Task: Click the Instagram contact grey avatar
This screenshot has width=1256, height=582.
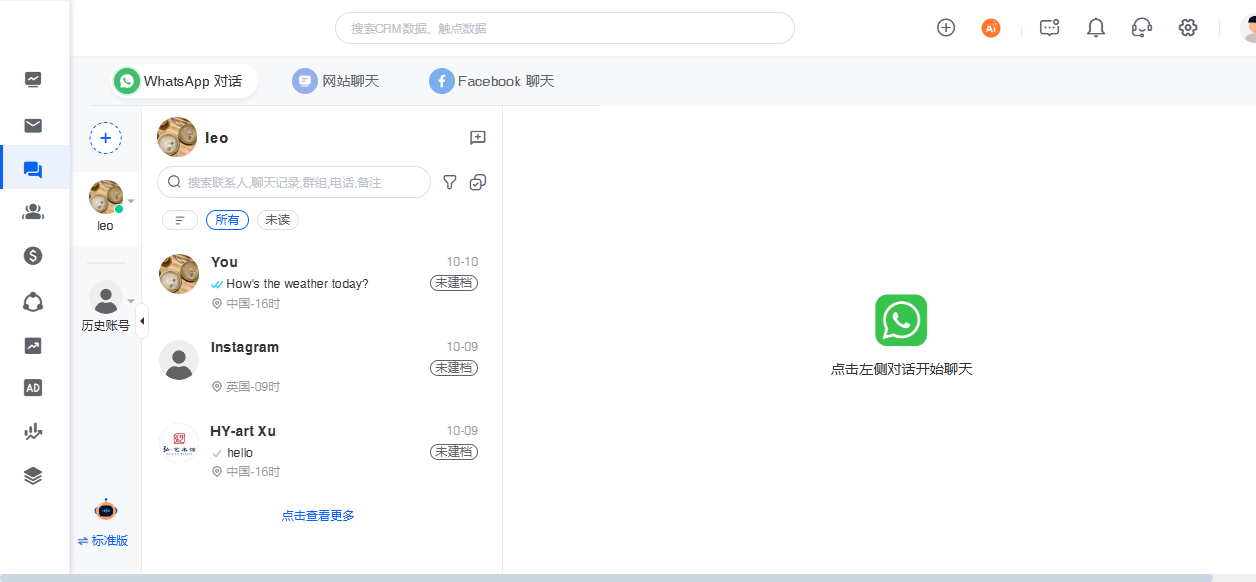Action: 179,360
